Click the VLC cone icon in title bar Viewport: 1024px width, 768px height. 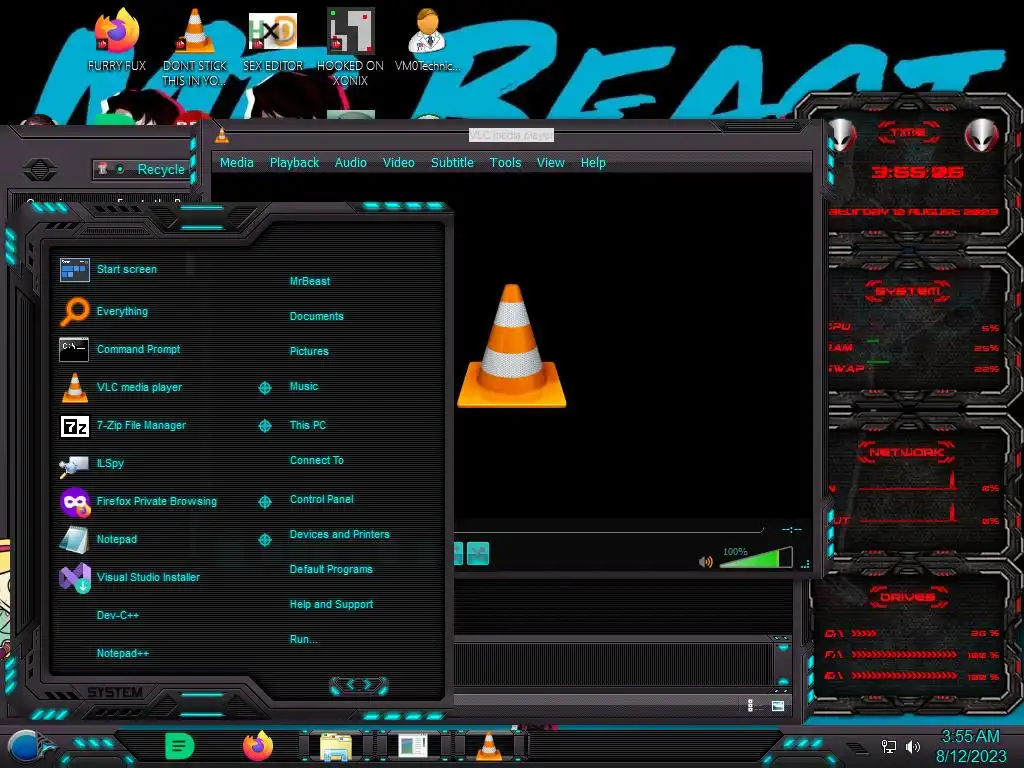tap(222, 135)
